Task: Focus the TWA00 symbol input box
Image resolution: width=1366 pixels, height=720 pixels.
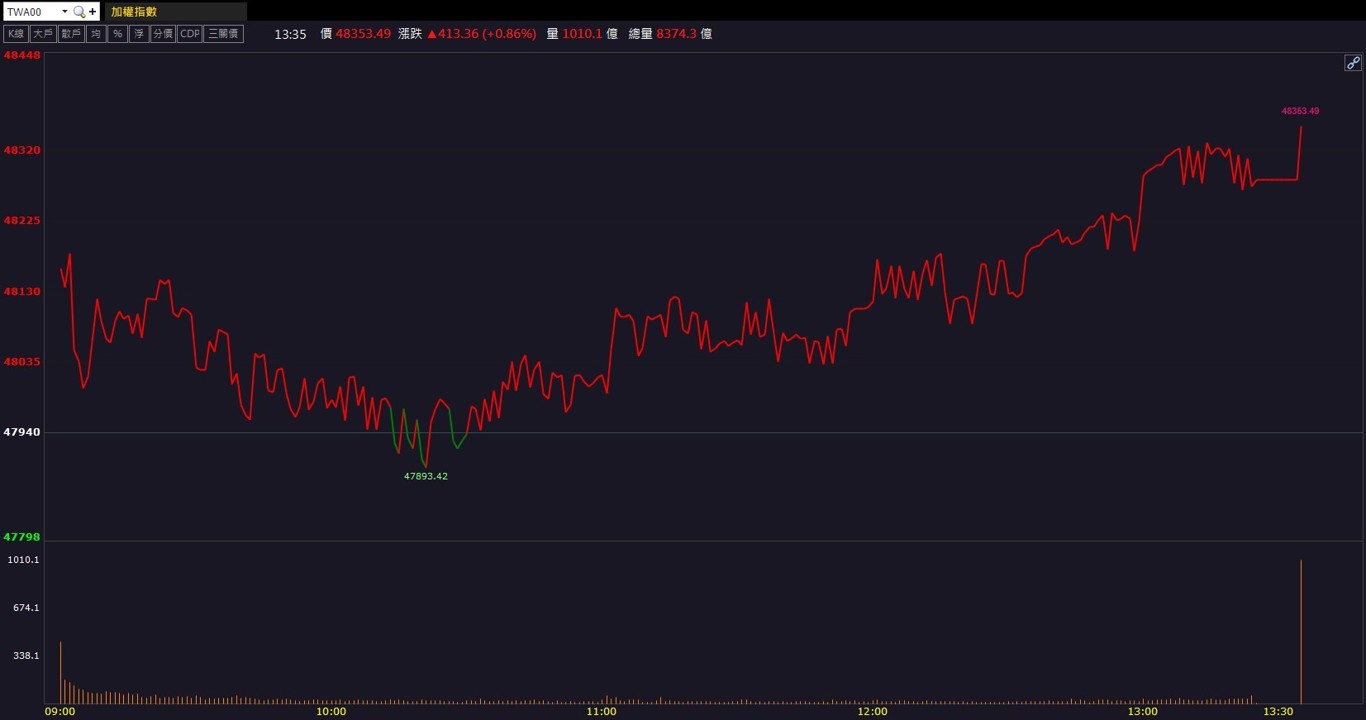Action: 31,12
